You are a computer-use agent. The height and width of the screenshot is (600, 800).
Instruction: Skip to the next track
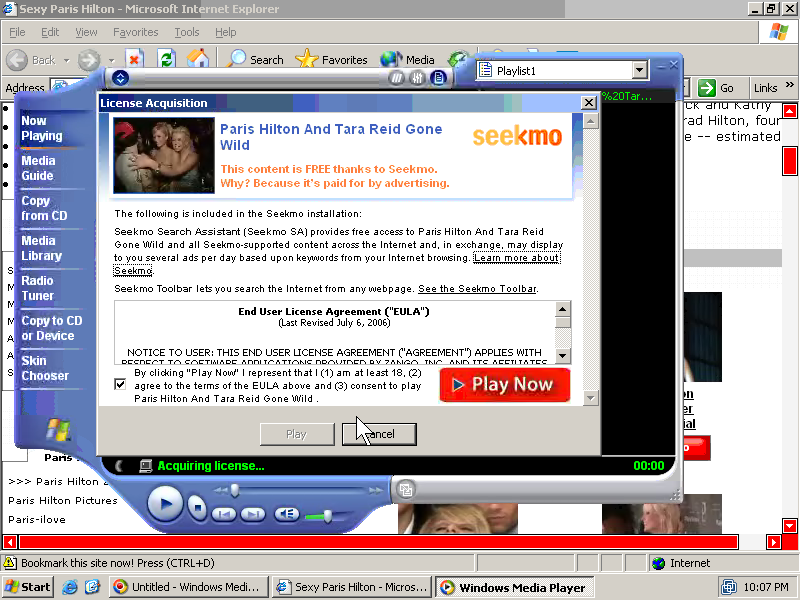click(253, 514)
